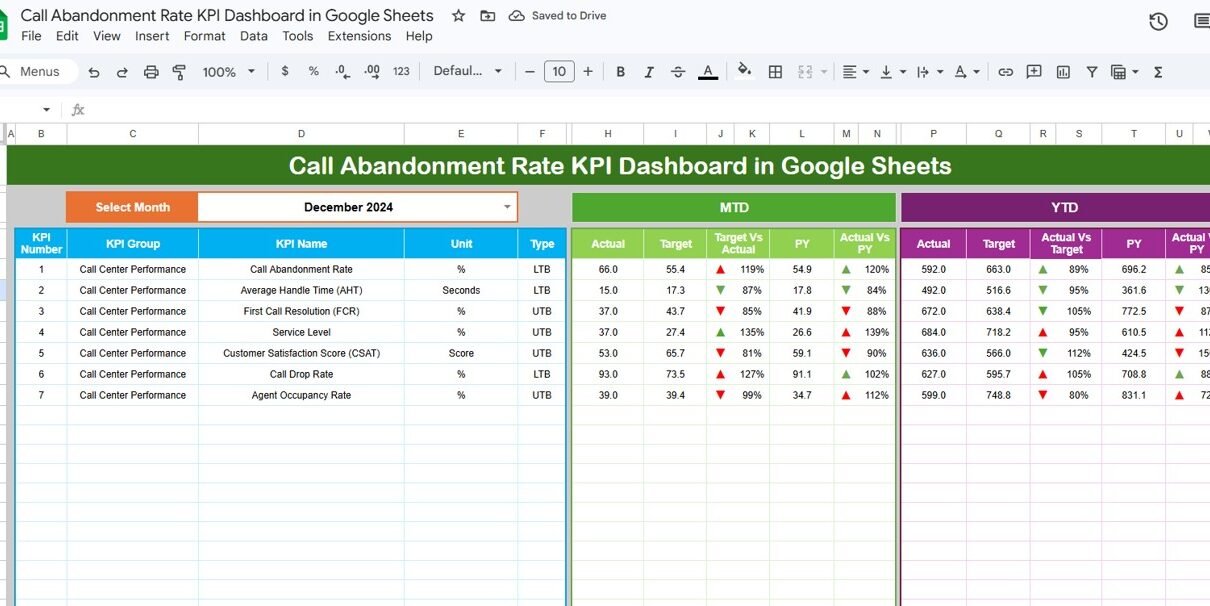Image resolution: width=1210 pixels, height=606 pixels.
Task: Expand the 100% zoom dropdown
Action: 229,72
